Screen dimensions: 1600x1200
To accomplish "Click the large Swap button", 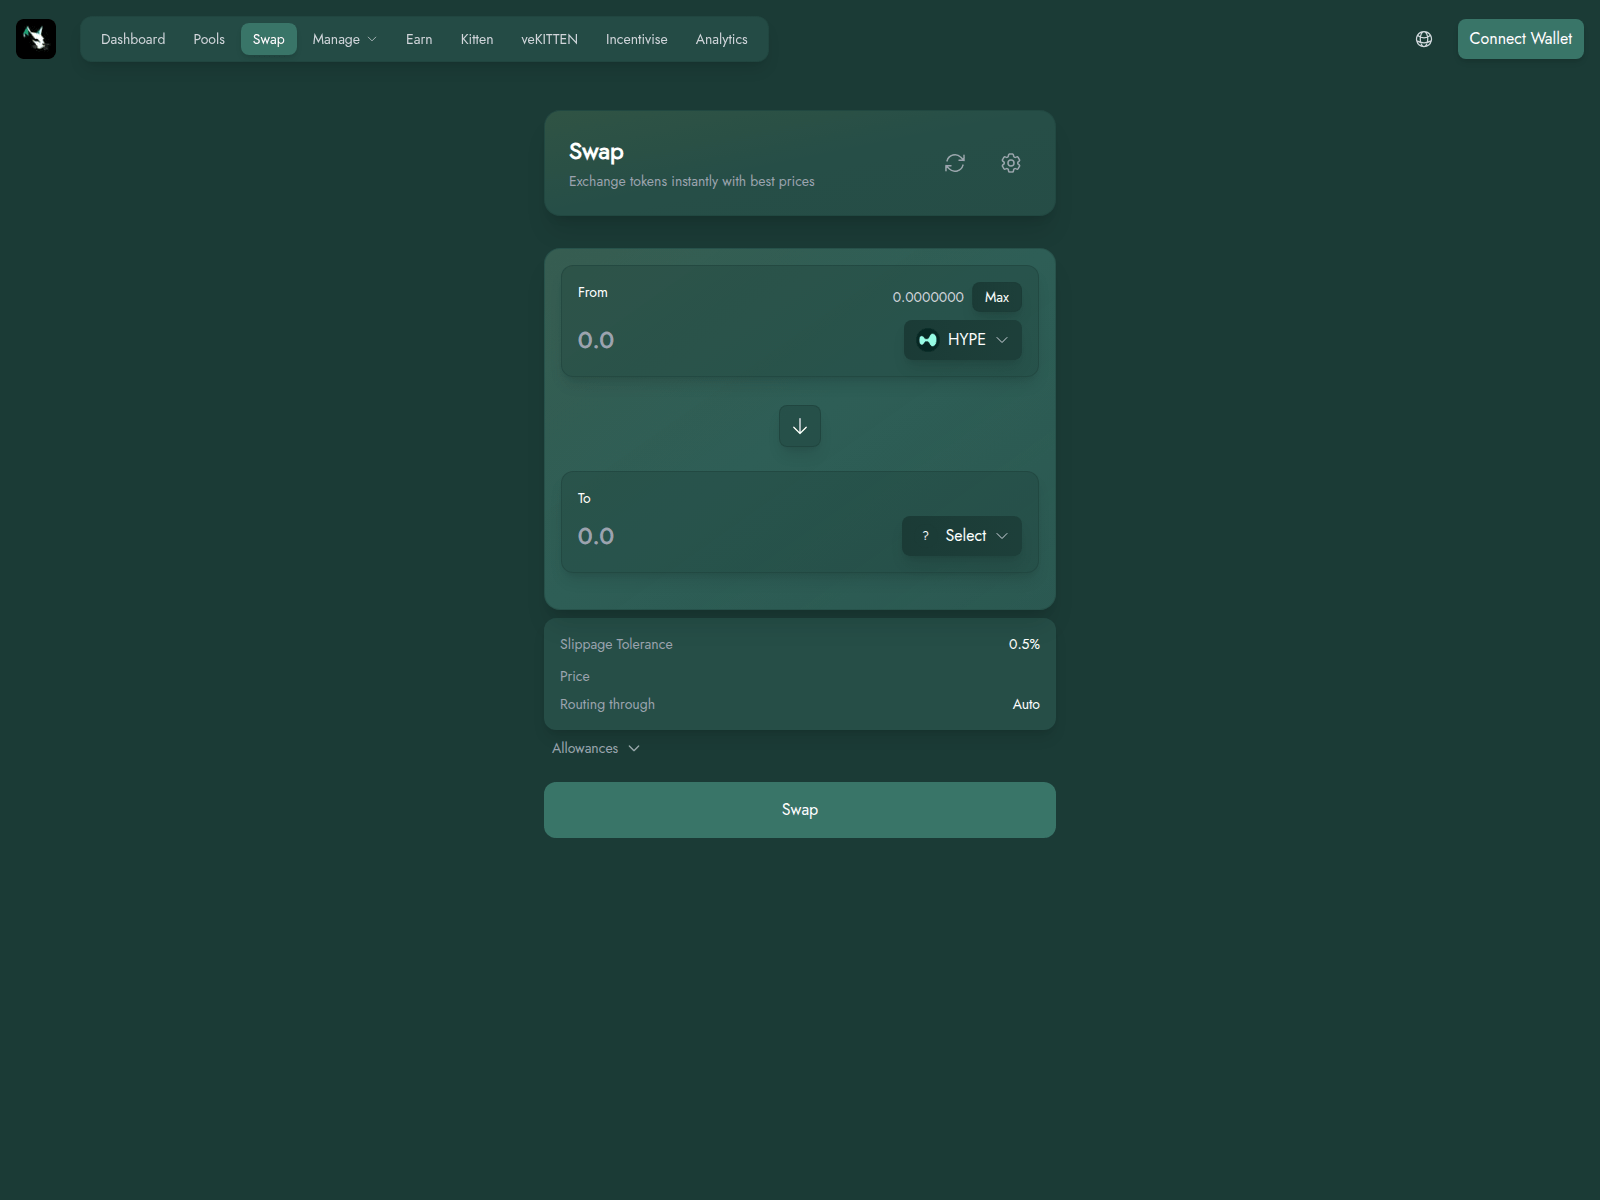I will coord(800,810).
